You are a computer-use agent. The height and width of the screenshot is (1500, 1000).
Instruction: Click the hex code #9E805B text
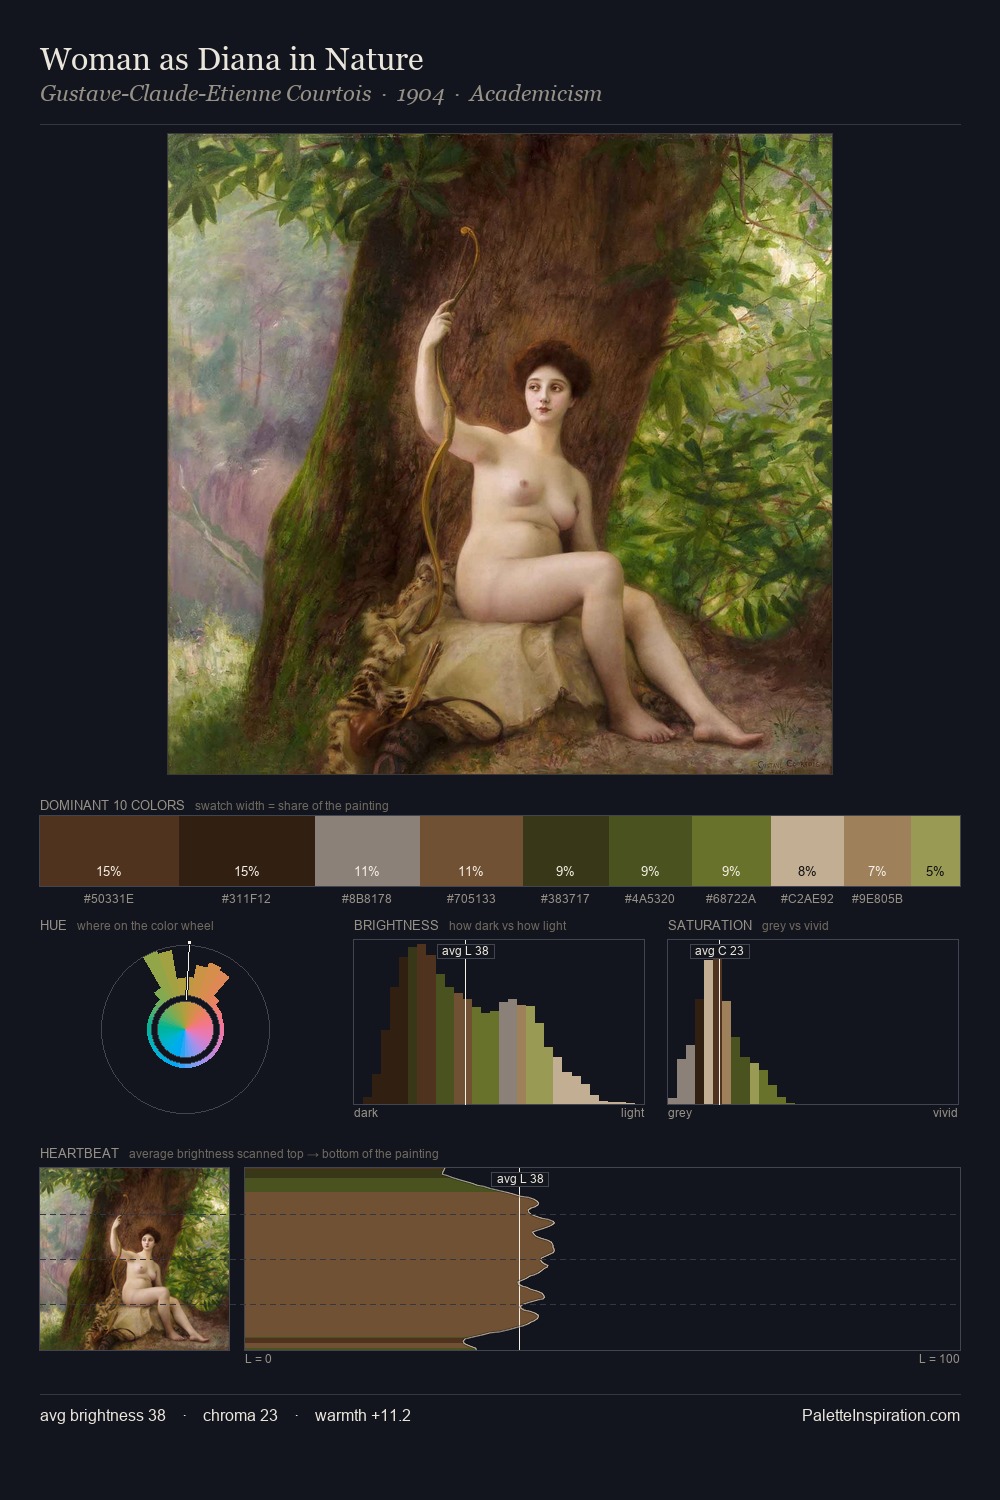[x=877, y=899]
